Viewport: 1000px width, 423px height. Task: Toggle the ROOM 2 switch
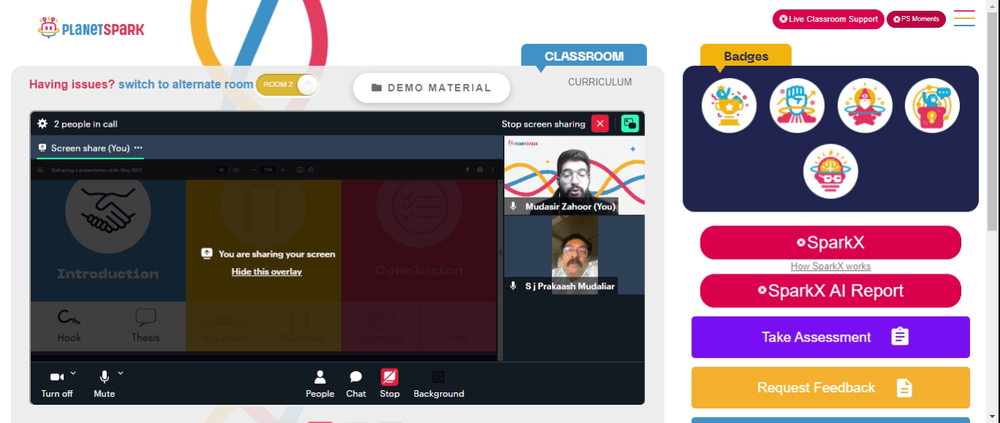tap(286, 85)
